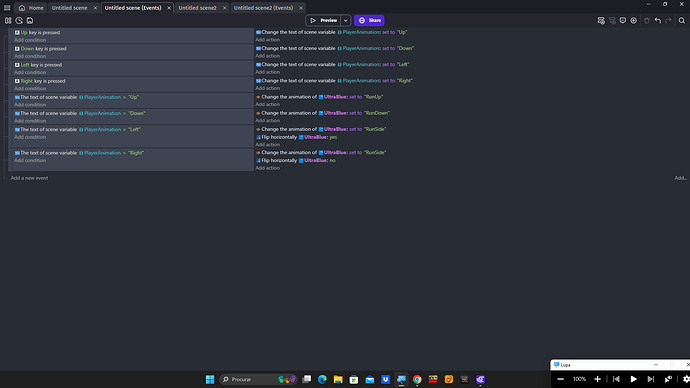The width and height of the screenshot is (690, 388).
Task: Click Add condition under Up key event
Action: click(30, 40)
